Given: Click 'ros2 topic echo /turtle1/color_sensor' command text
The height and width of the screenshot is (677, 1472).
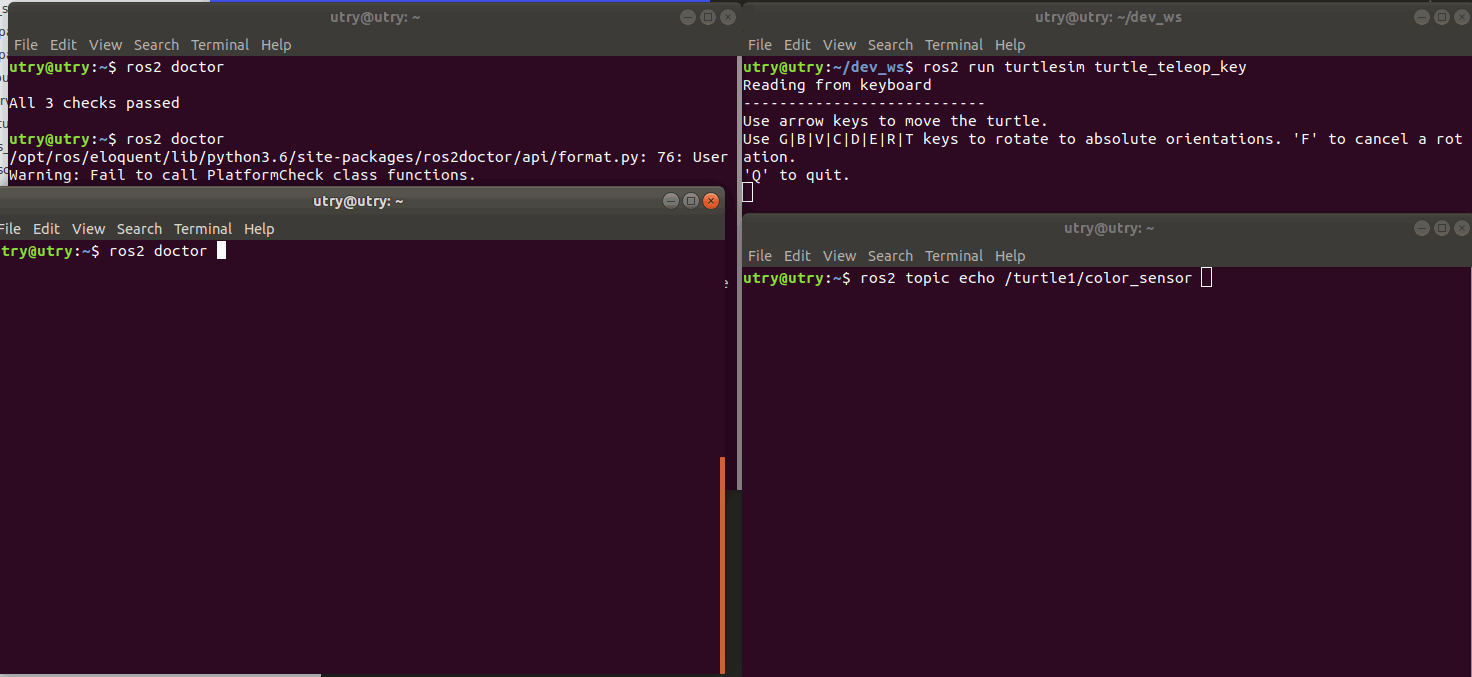Looking at the screenshot, I should tap(1026, 278).
